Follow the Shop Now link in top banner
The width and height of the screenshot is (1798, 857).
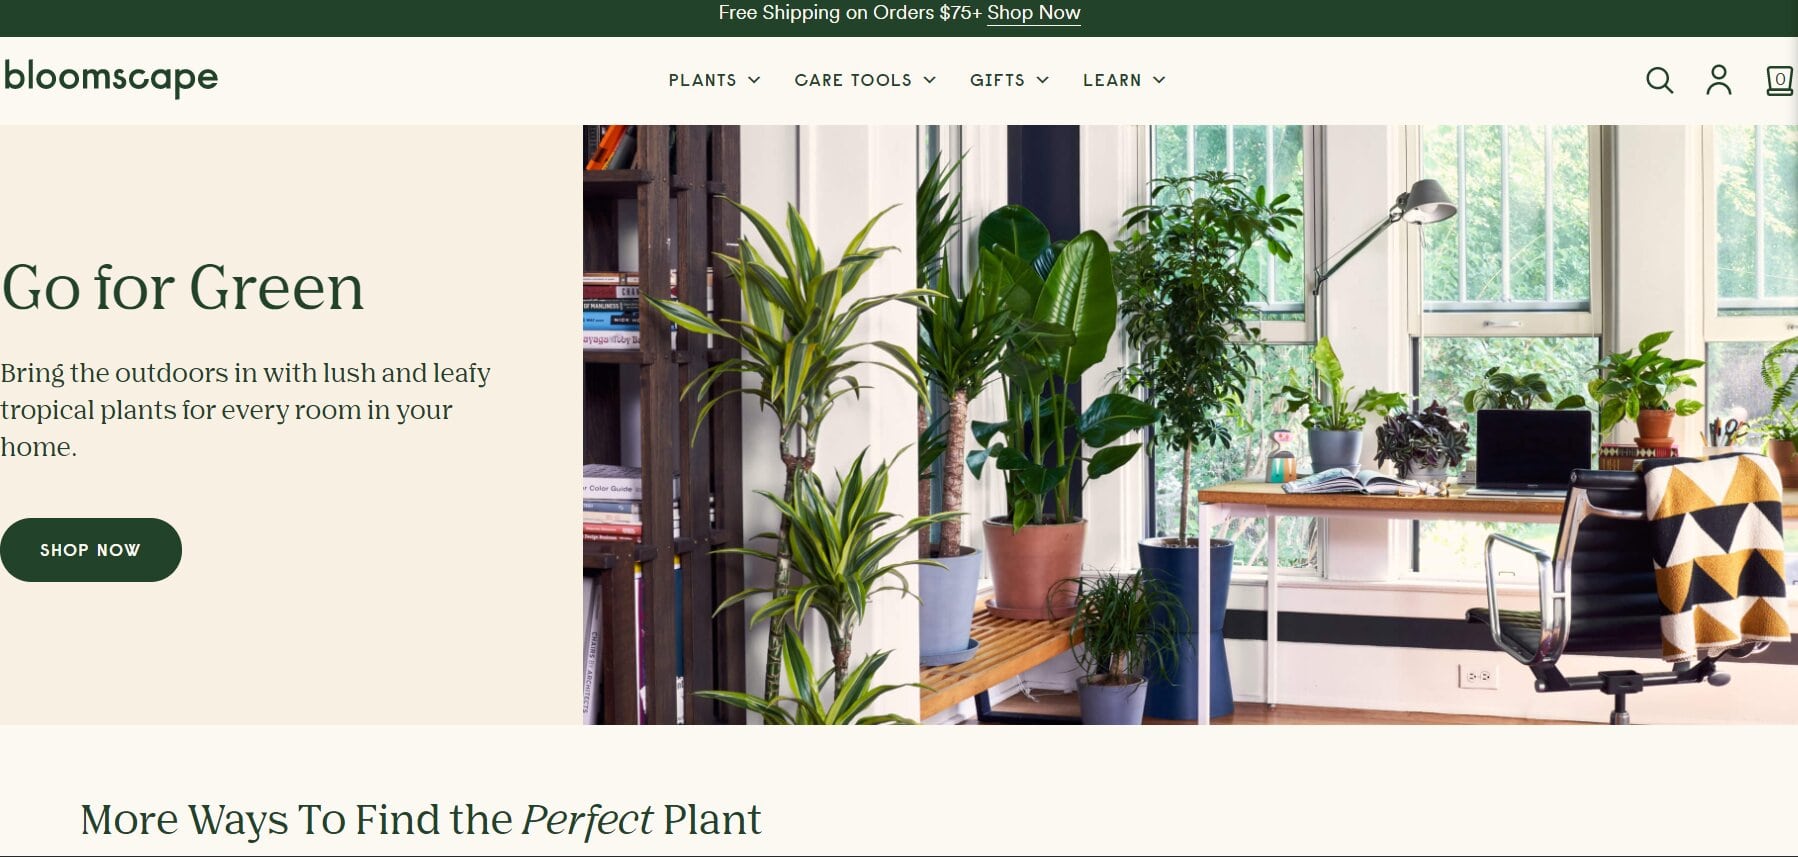point(1033,13)
